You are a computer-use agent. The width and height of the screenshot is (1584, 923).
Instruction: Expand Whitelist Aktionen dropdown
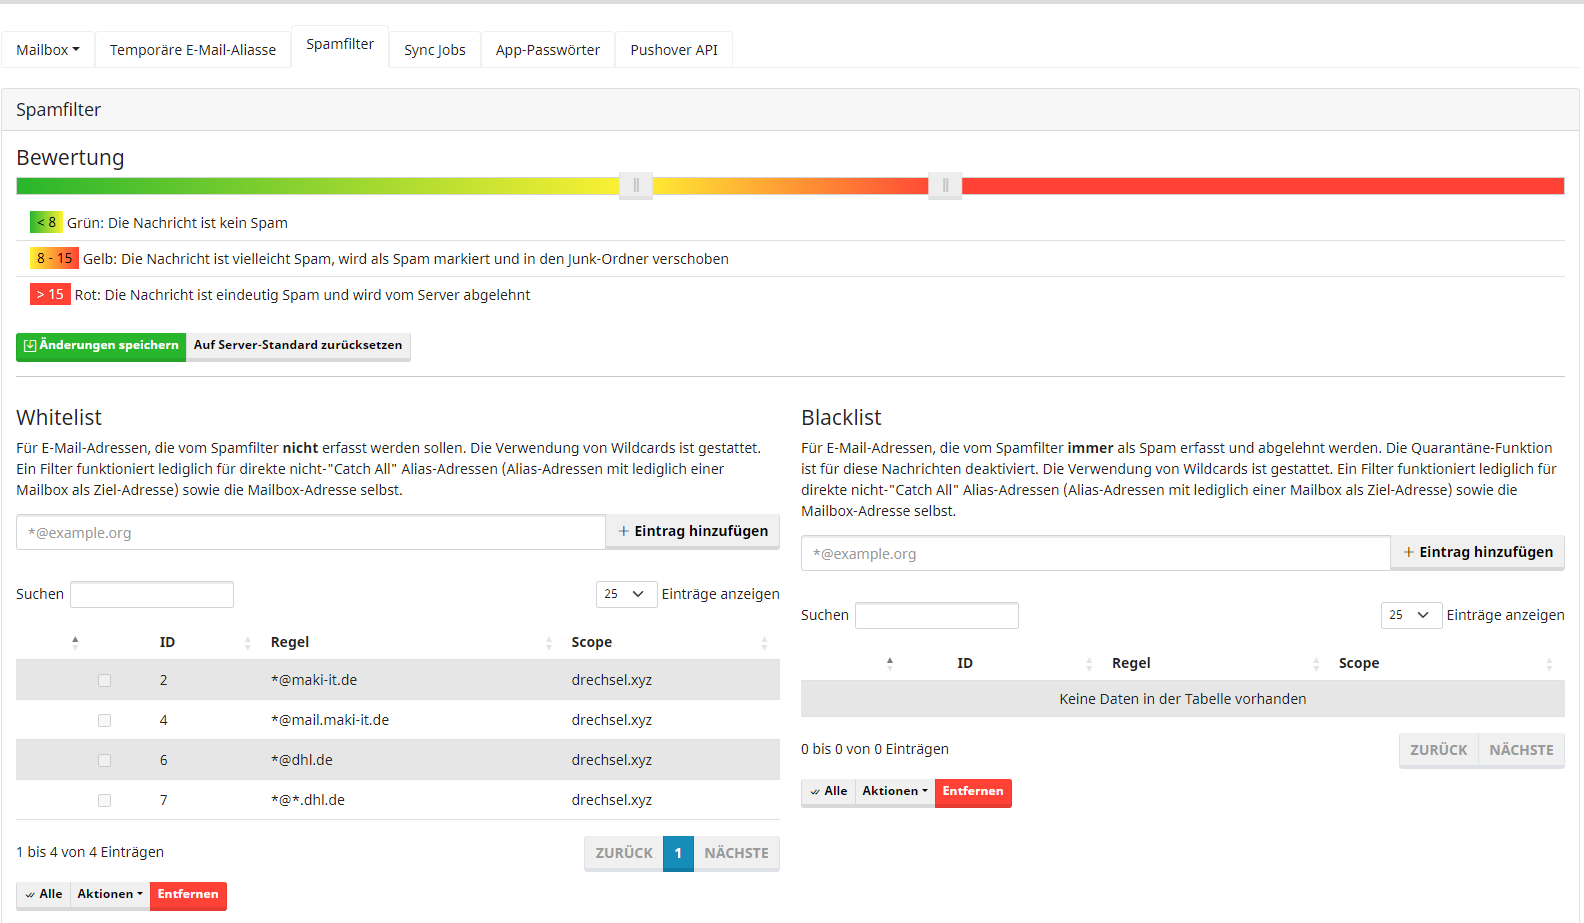pyautogui.click(x=110, y=895)
